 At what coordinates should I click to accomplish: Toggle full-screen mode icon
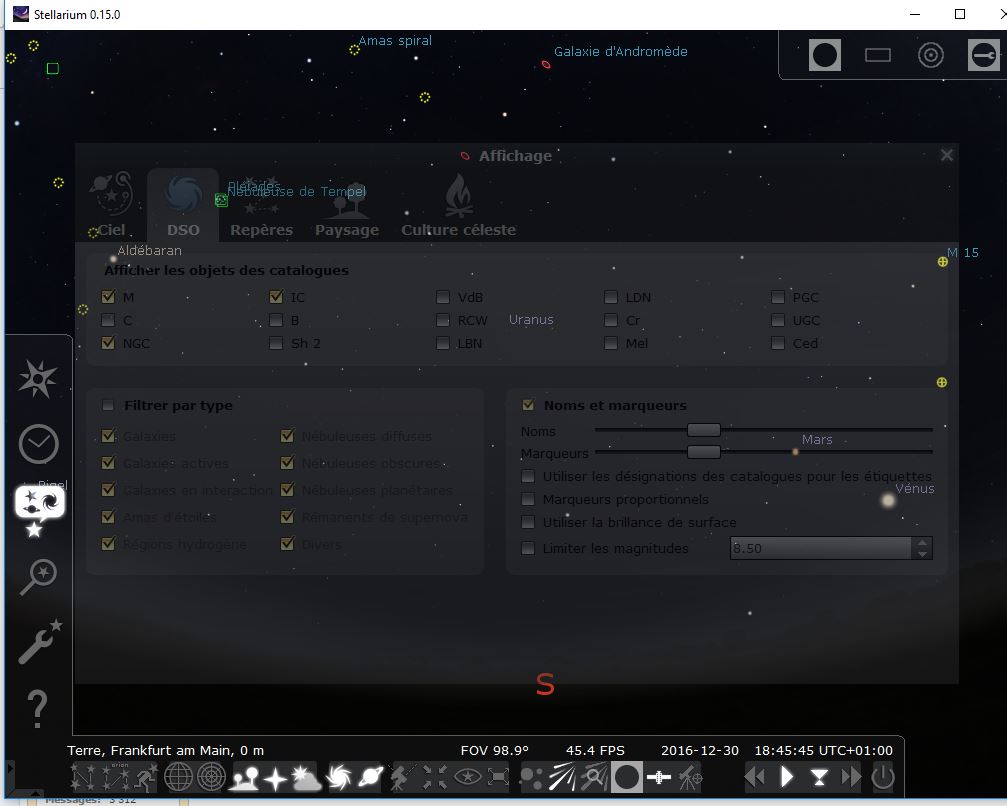coord(498,777)
